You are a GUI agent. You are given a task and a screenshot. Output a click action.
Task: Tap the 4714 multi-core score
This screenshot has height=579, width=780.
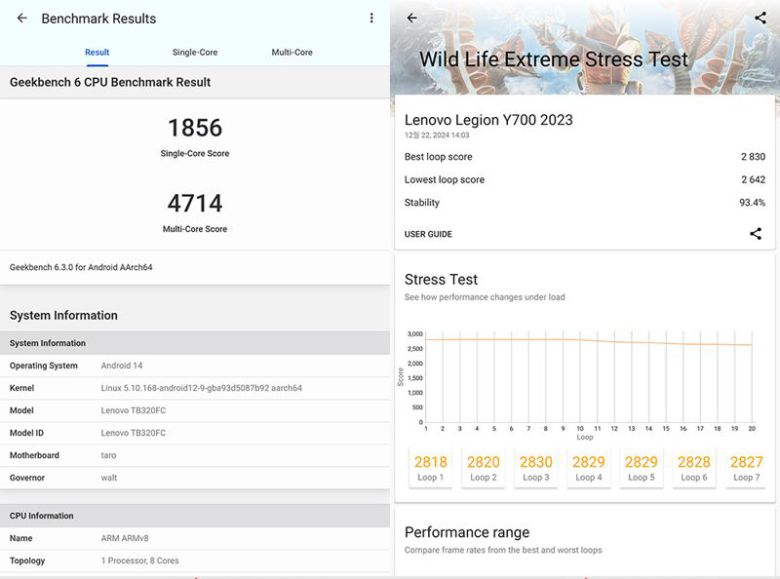point(195,204)
